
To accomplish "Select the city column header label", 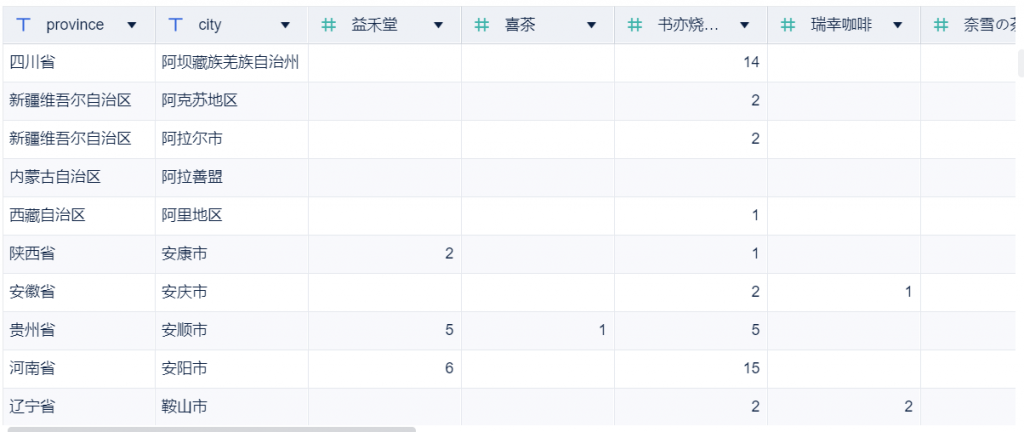I will tap(210, 25).
